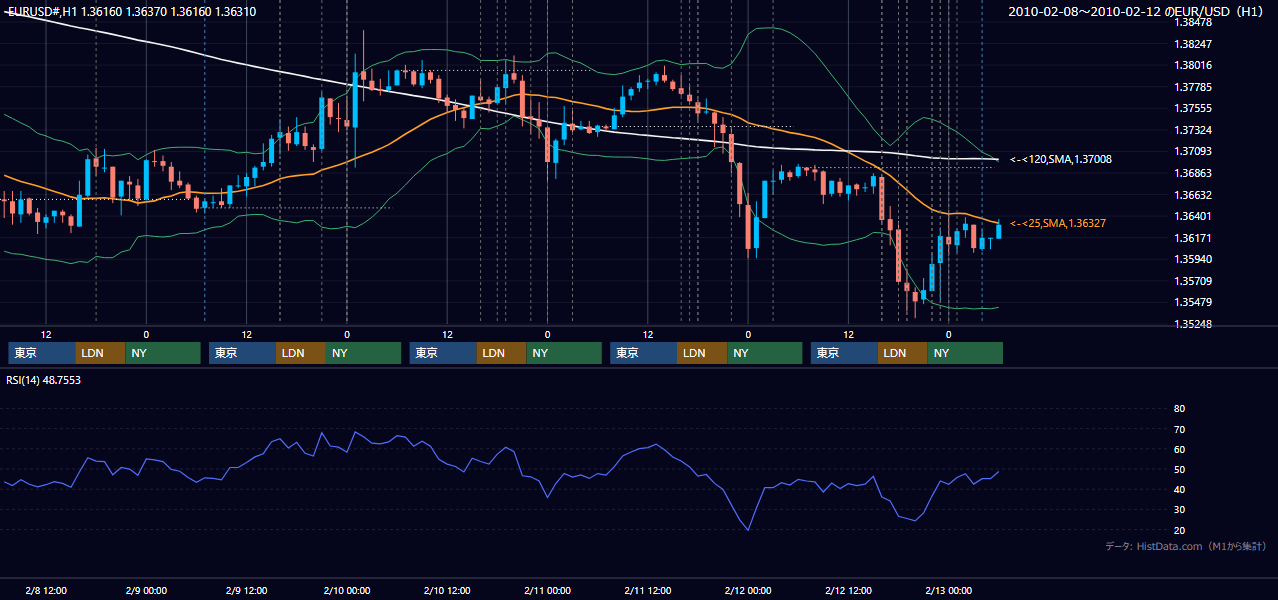Click RSI scale level 20
The image size is (1278, 600).
[x=1179, y=530]
